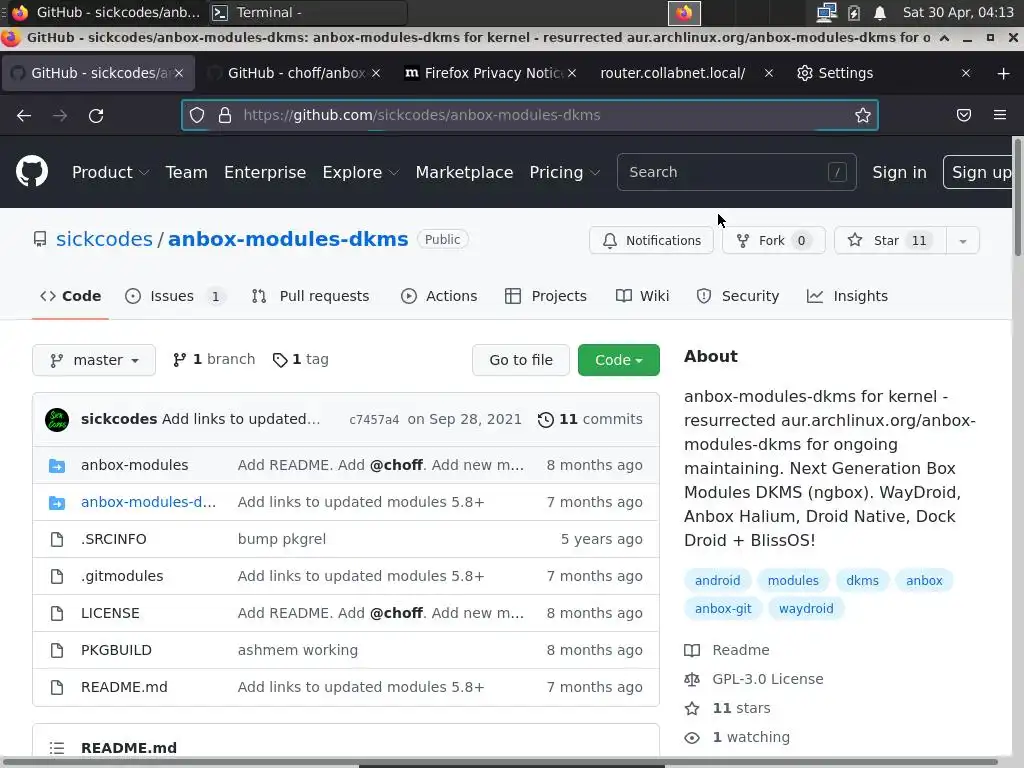Open the .gitmodules file
Screen dimensions: 1024x768
coord(122,576)
